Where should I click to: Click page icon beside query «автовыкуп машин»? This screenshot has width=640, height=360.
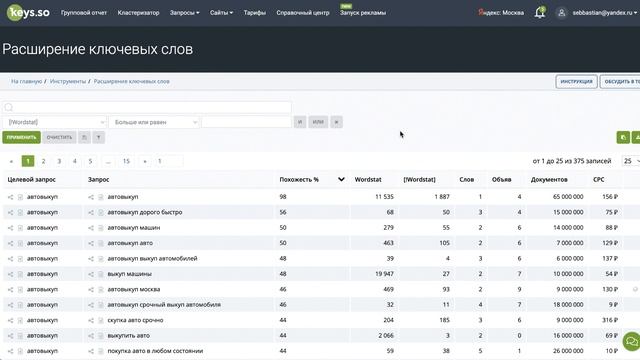point(100,228)
